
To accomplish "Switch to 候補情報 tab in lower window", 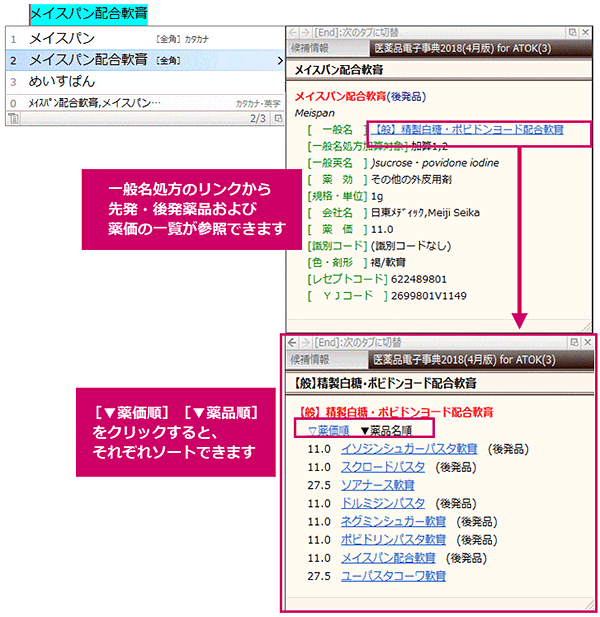I will click(x=327, y=360).
